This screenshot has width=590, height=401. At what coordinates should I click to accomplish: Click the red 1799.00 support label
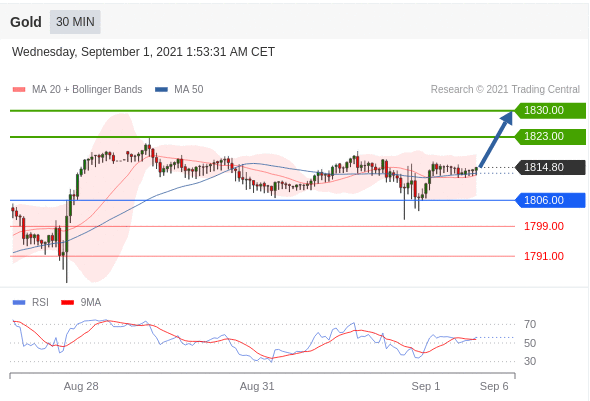click(544, 226)
